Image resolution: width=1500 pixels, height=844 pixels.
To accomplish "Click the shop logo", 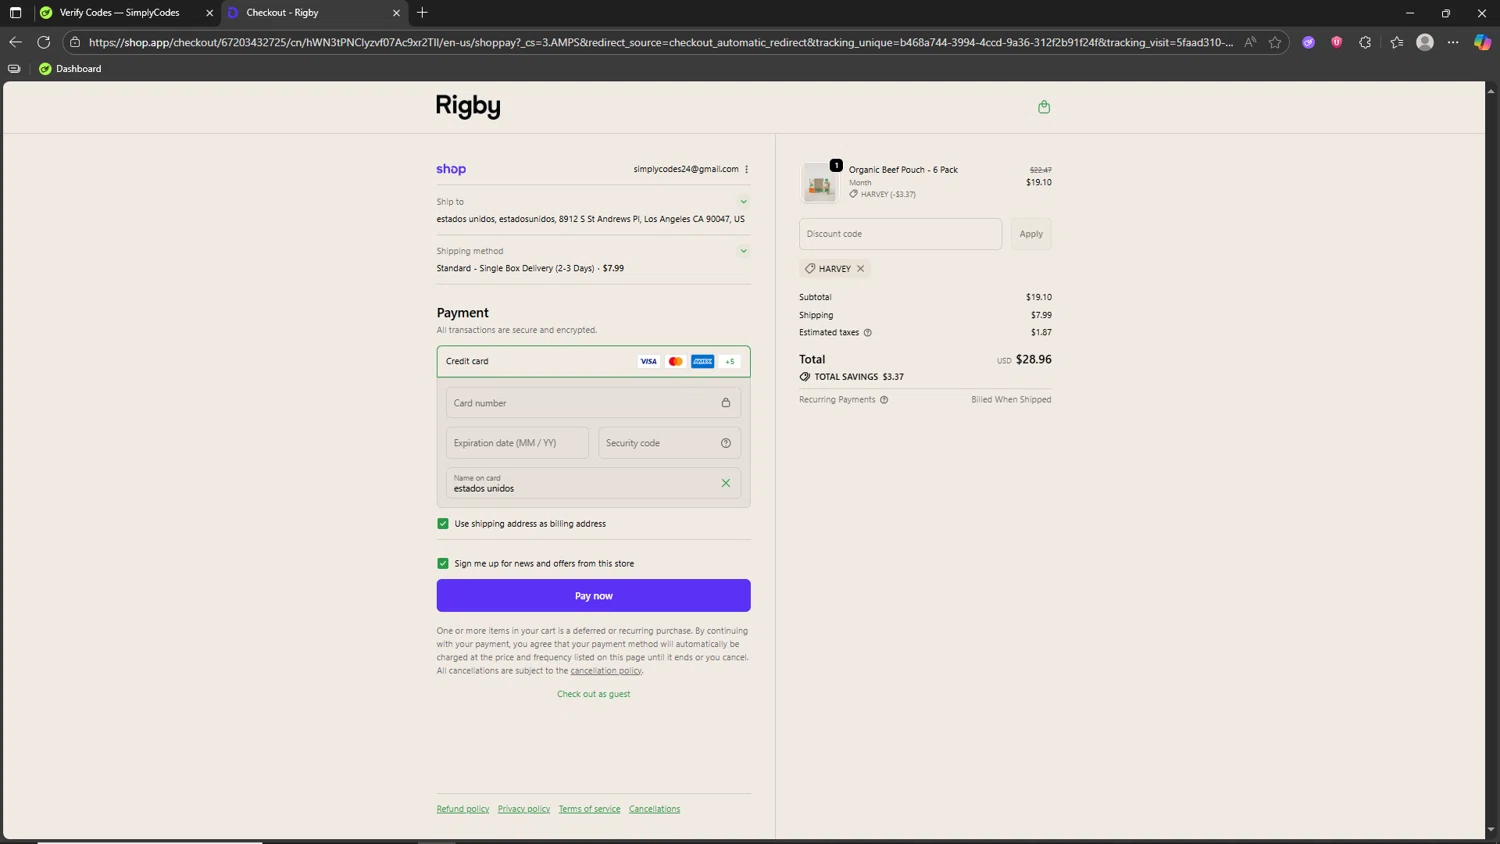I will click(451, 169).
